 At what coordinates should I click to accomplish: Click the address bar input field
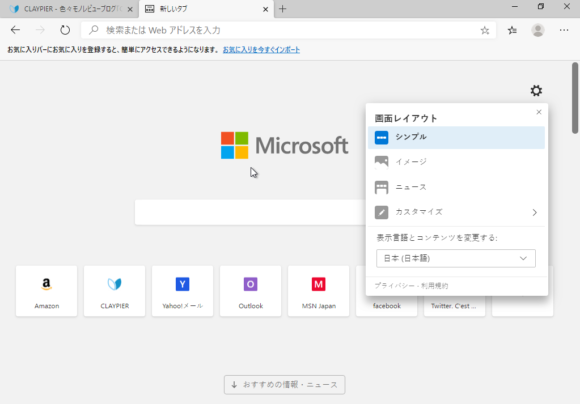pyautogui.click(x=289, y=30)
